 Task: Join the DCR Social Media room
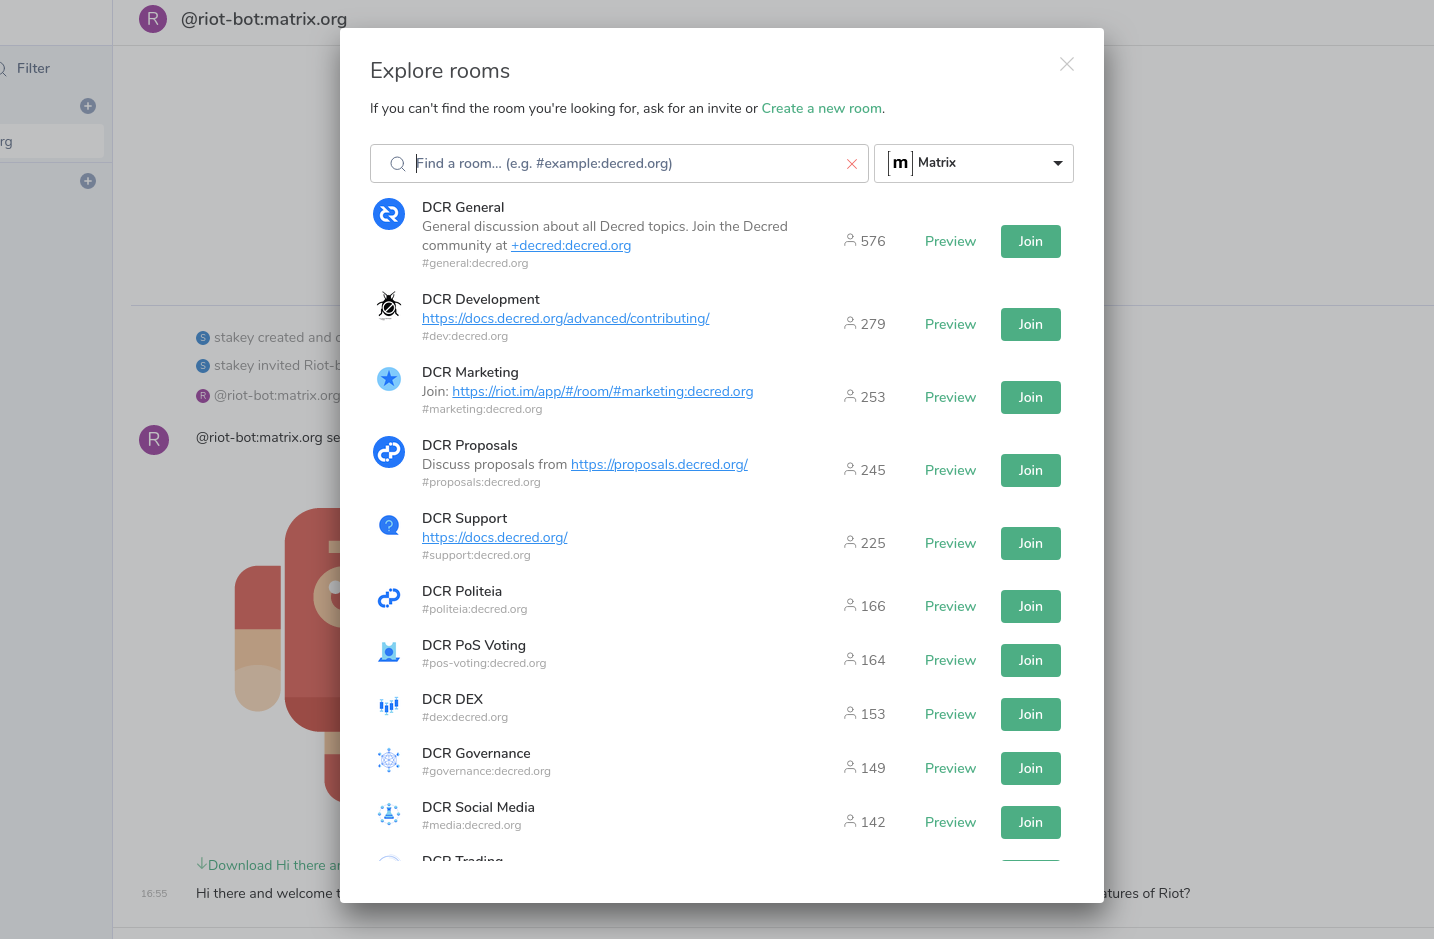(1031, 822)
